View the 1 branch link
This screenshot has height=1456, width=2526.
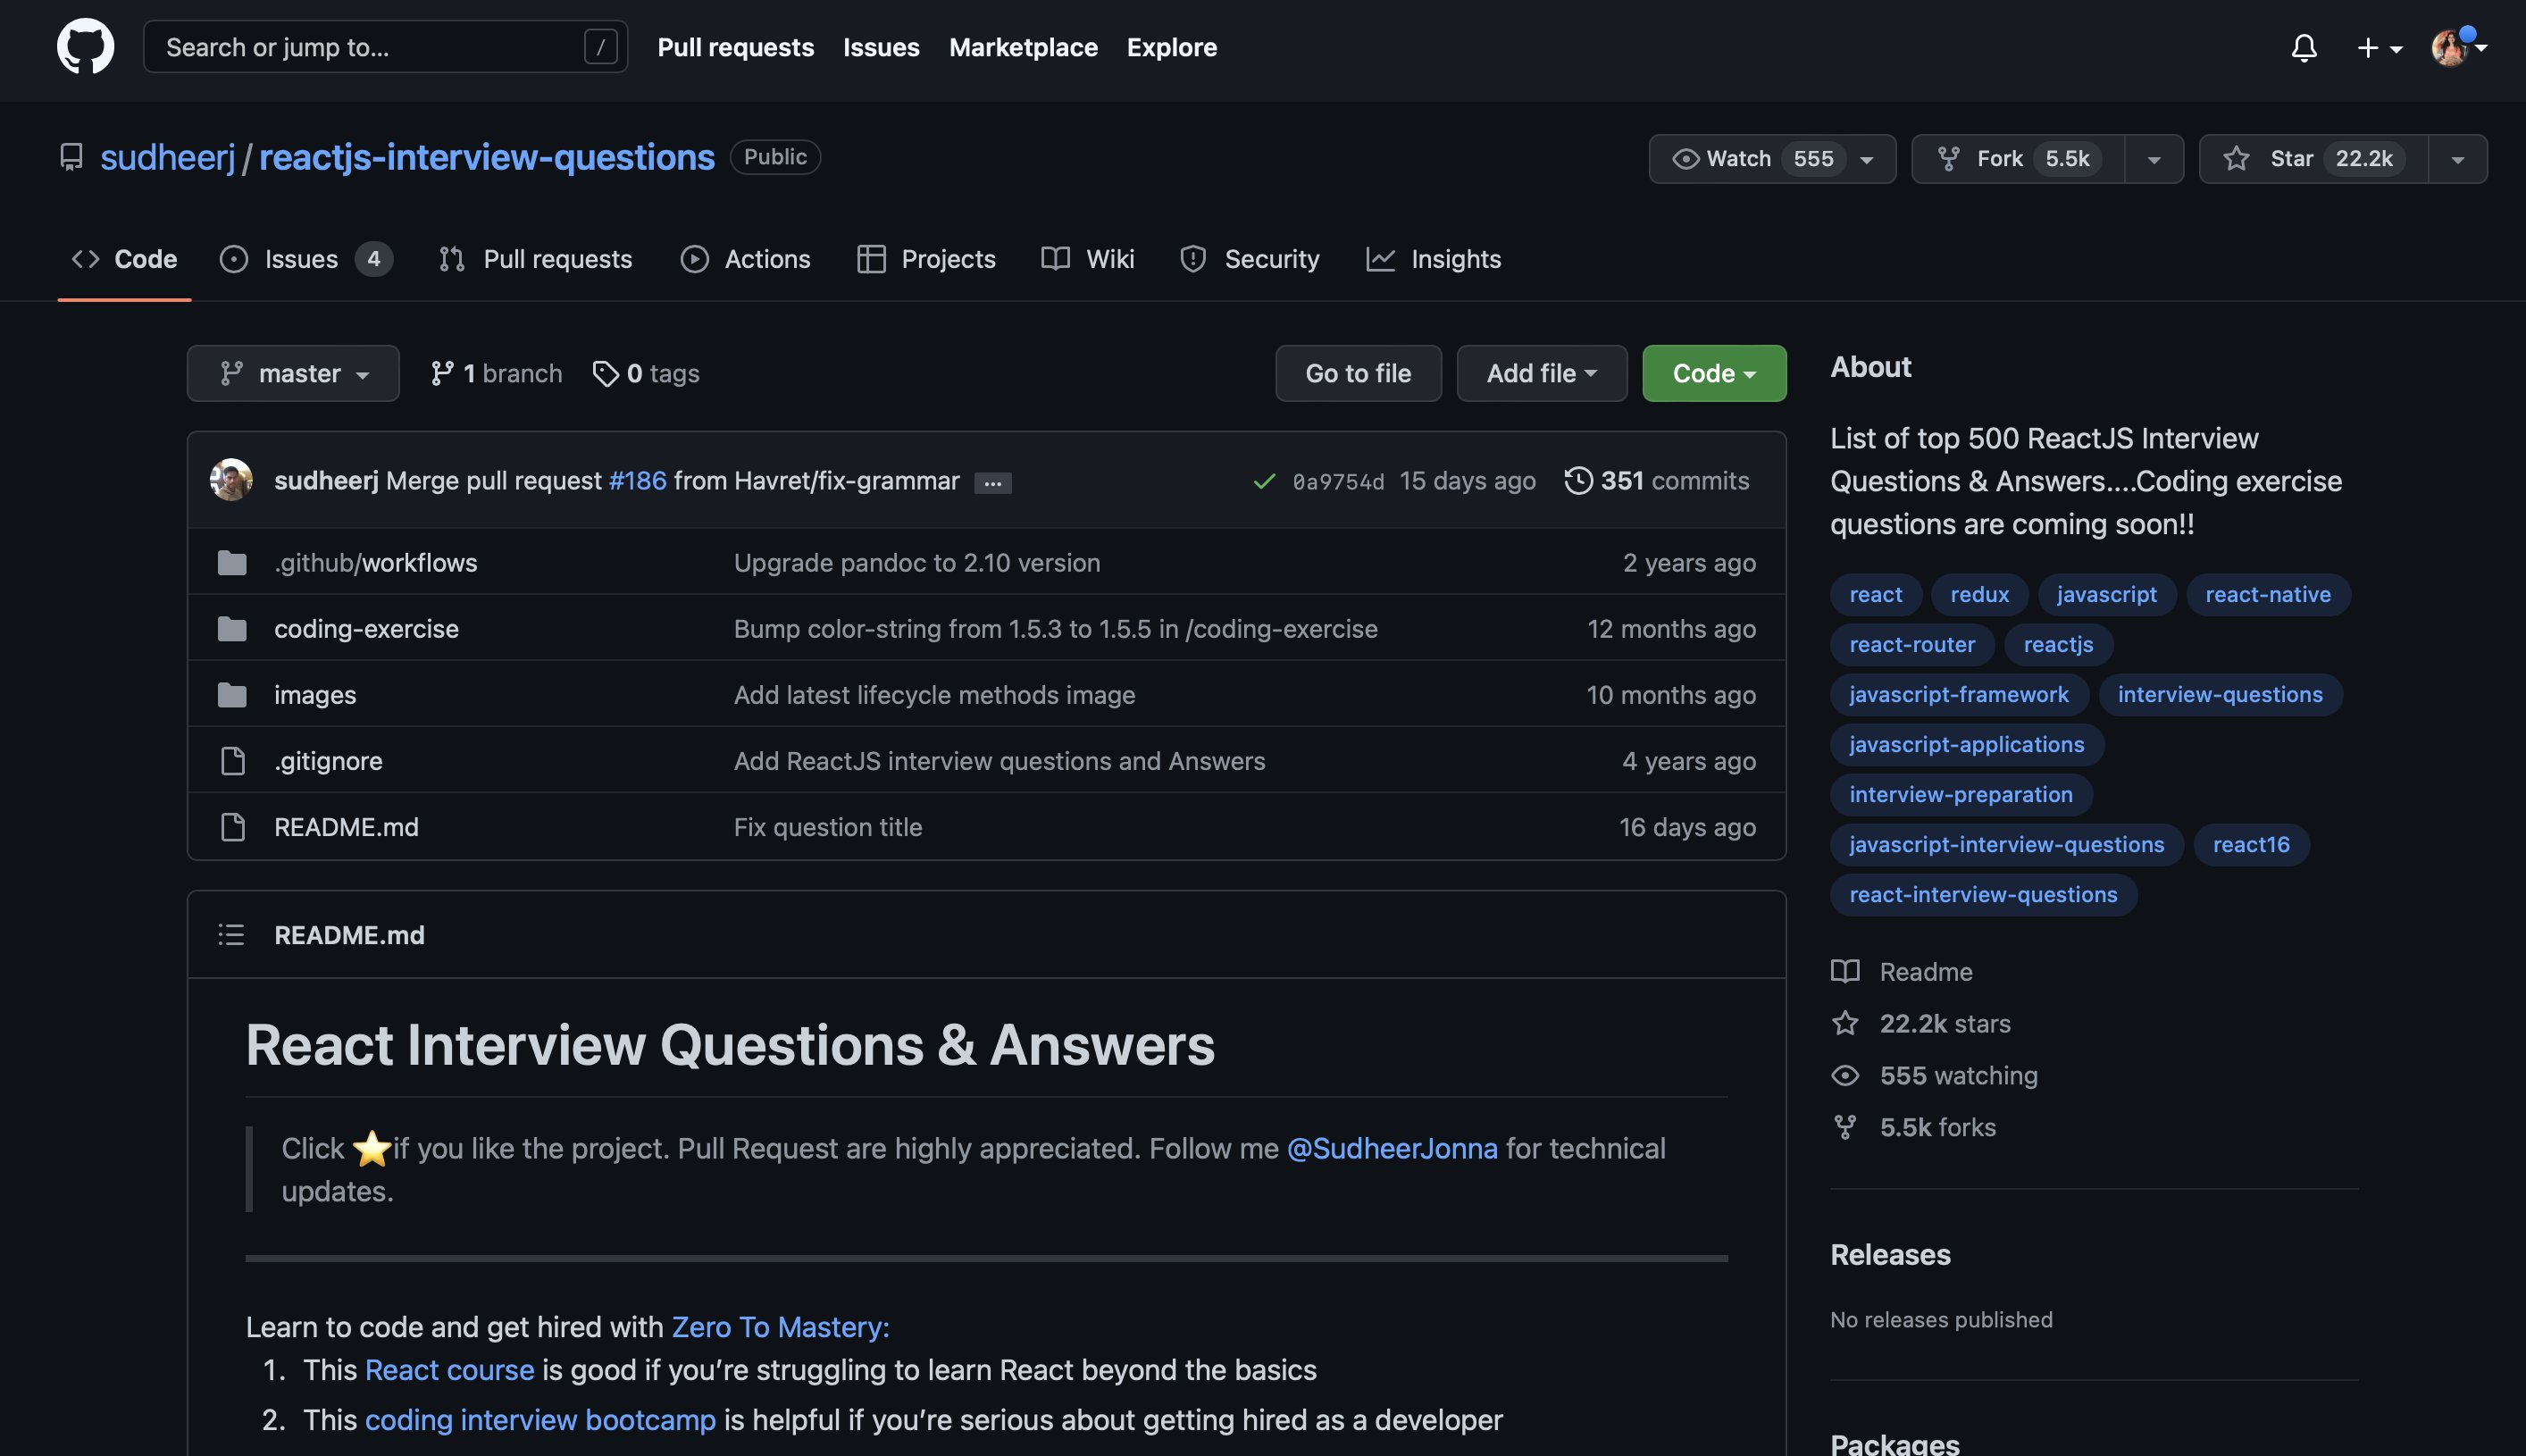coord(496,373)
